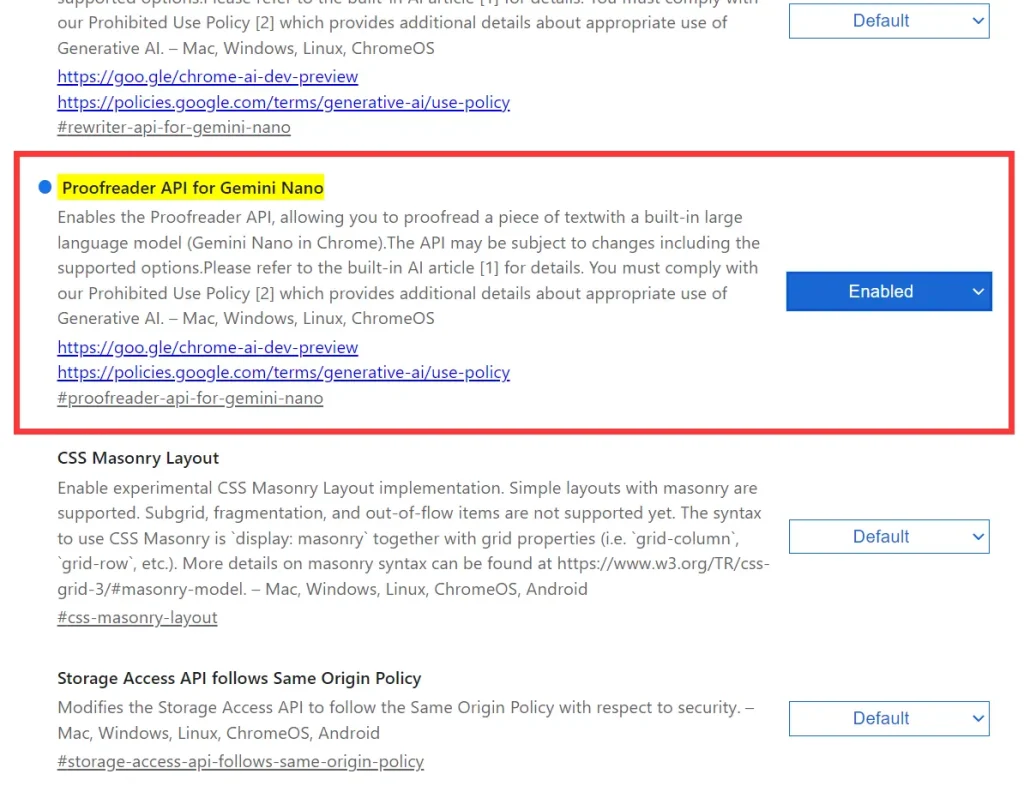Open generative-ai use-policy link under Proofreader API
Viewport: 1024px width, 810px height.
tap(283, 372)
